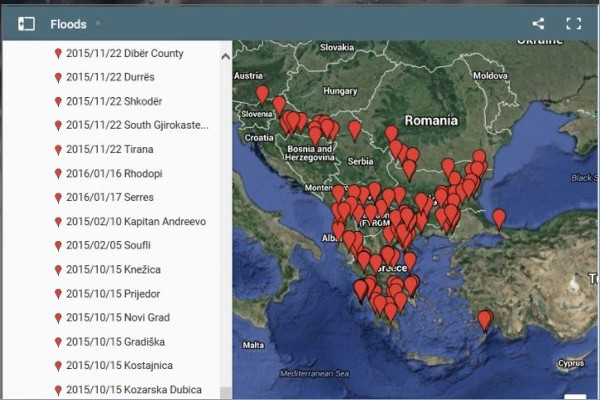
Task: Click pin icon beside Serres entry
Action: (x=58, y=198)
